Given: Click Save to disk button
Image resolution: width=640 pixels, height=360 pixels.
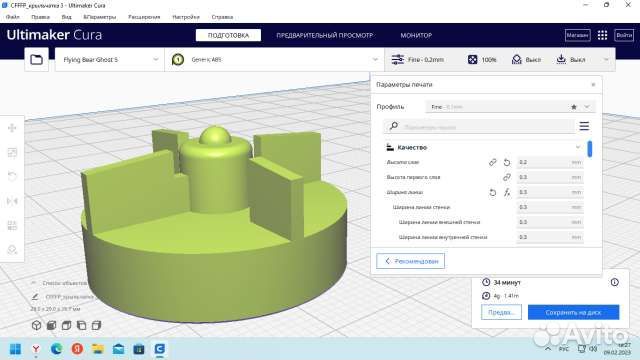Looking at the screenshot, I should pyautogui.click(x=573, y=312).
